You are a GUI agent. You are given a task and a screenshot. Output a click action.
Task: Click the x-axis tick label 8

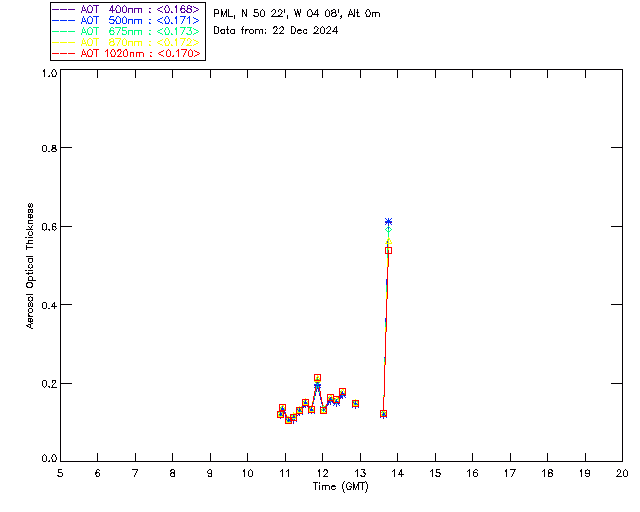tap(173, 474)
